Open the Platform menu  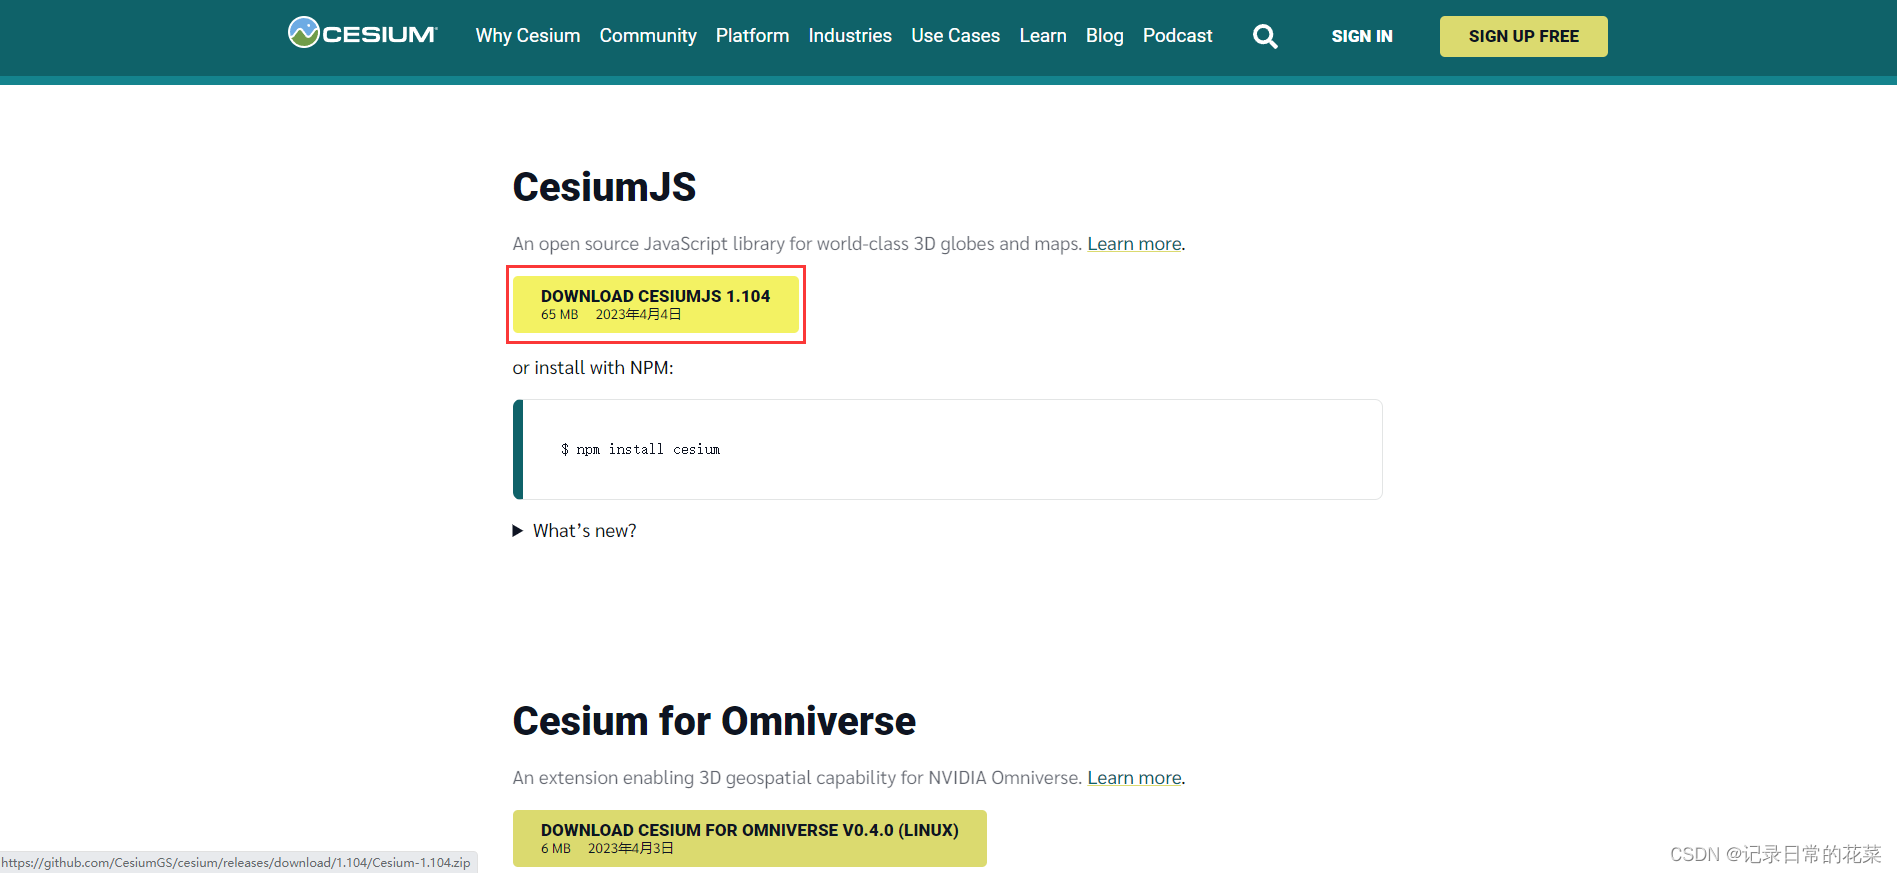(x=752, y=36)
